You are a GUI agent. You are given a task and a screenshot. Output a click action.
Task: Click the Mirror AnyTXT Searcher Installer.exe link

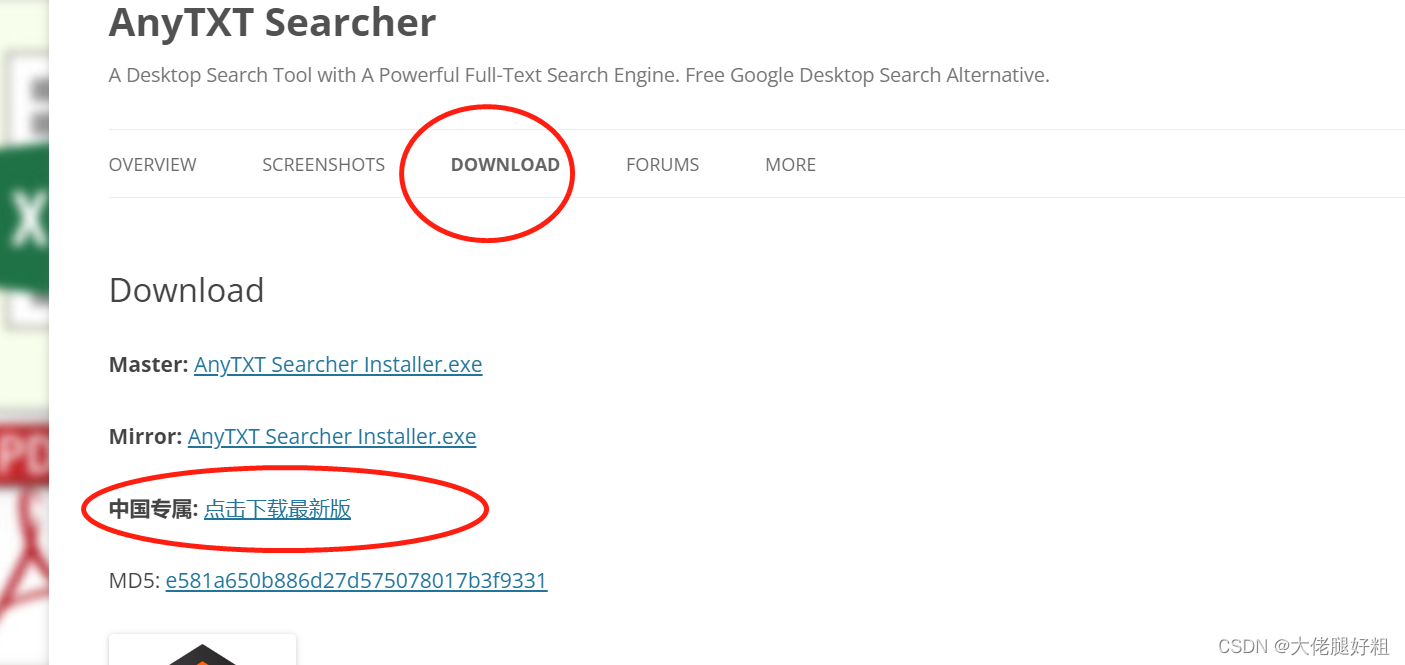pos(332,437)
